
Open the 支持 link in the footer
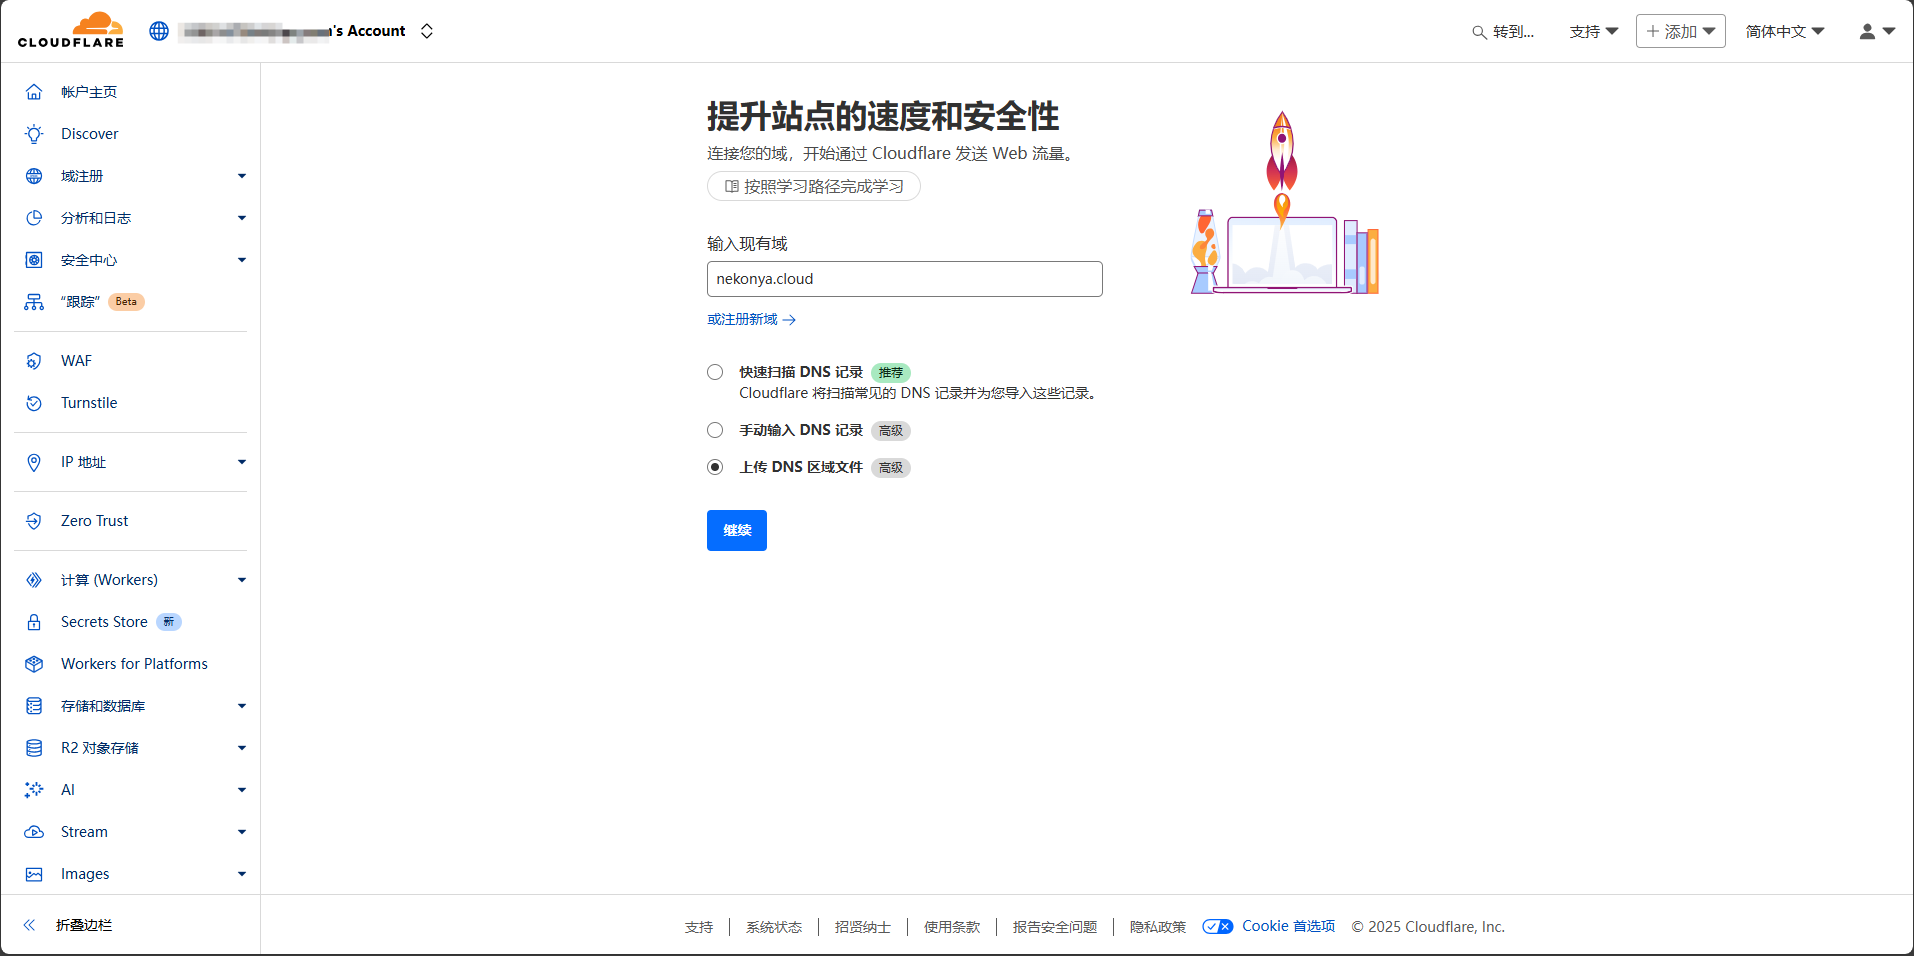point(699,927)
